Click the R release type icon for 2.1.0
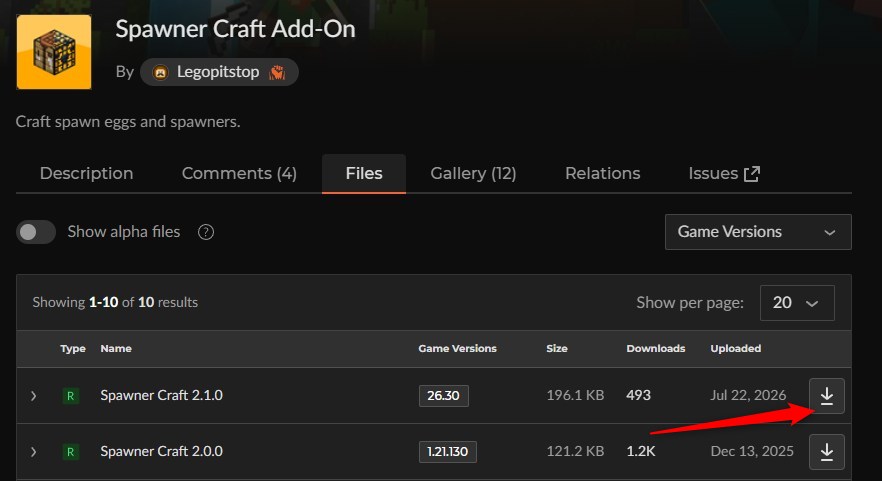Screen dimensions: 882x481 pyautogui.click(x=70, y=395)
